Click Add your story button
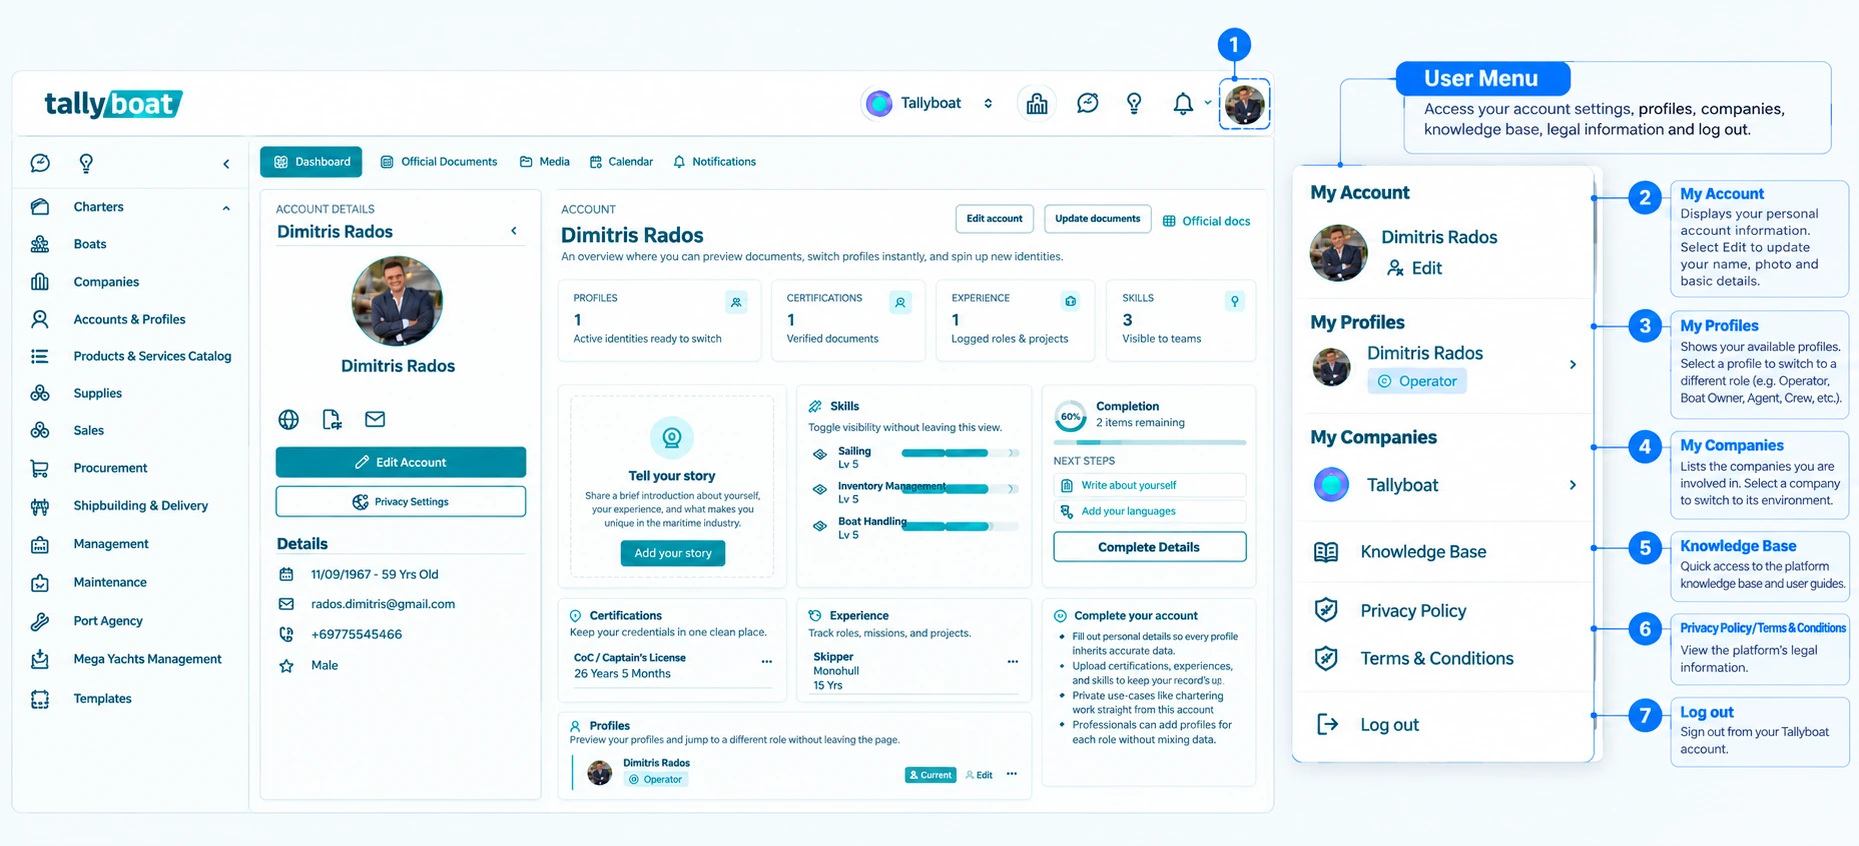 click(x=673, y=553)
